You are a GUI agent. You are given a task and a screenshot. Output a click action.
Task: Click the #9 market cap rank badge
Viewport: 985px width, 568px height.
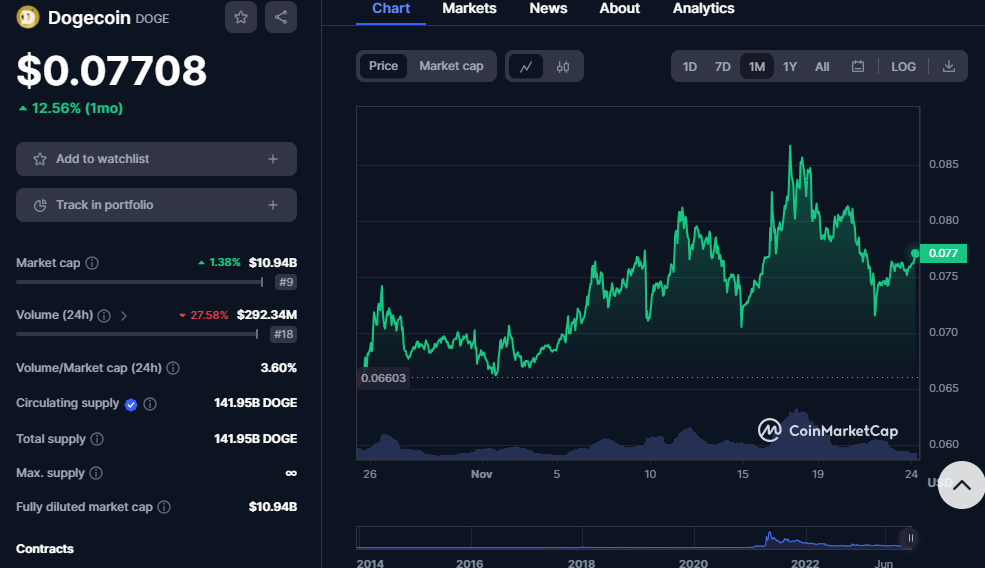pyautogui.click(x=286, y=282)
